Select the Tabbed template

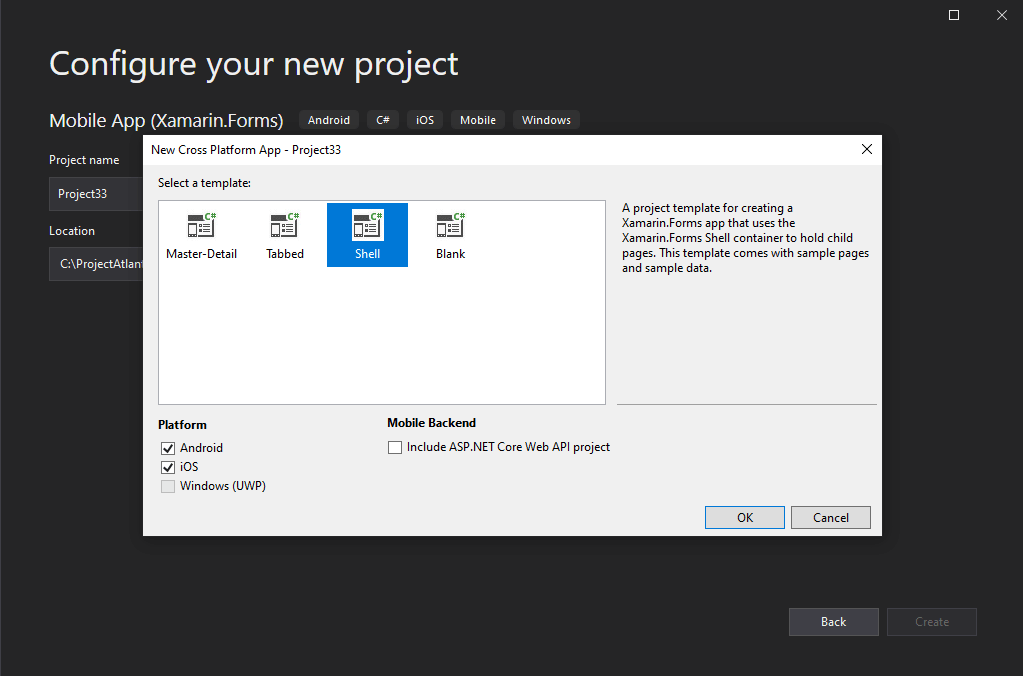click(x=285, y=235)
